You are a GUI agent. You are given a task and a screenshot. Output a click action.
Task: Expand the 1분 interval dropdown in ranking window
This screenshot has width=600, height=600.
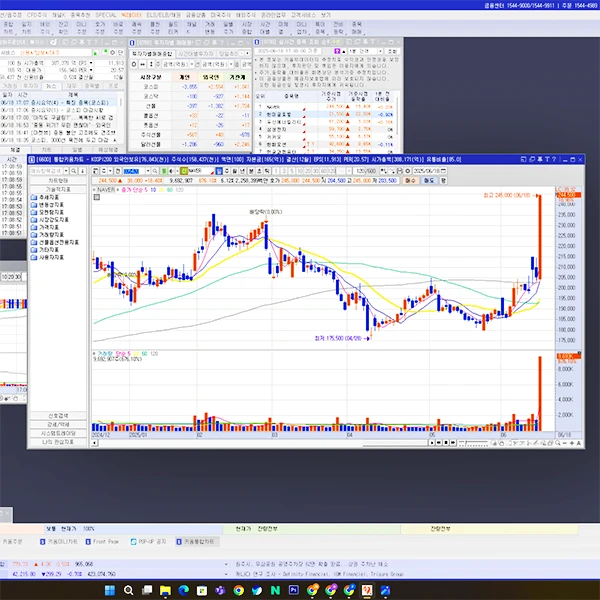380,51
